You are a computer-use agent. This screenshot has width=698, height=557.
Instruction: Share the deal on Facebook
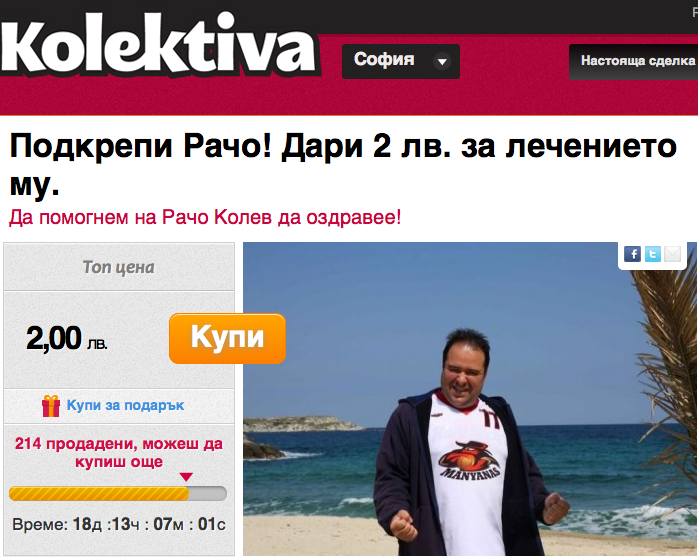coord(632,254)
